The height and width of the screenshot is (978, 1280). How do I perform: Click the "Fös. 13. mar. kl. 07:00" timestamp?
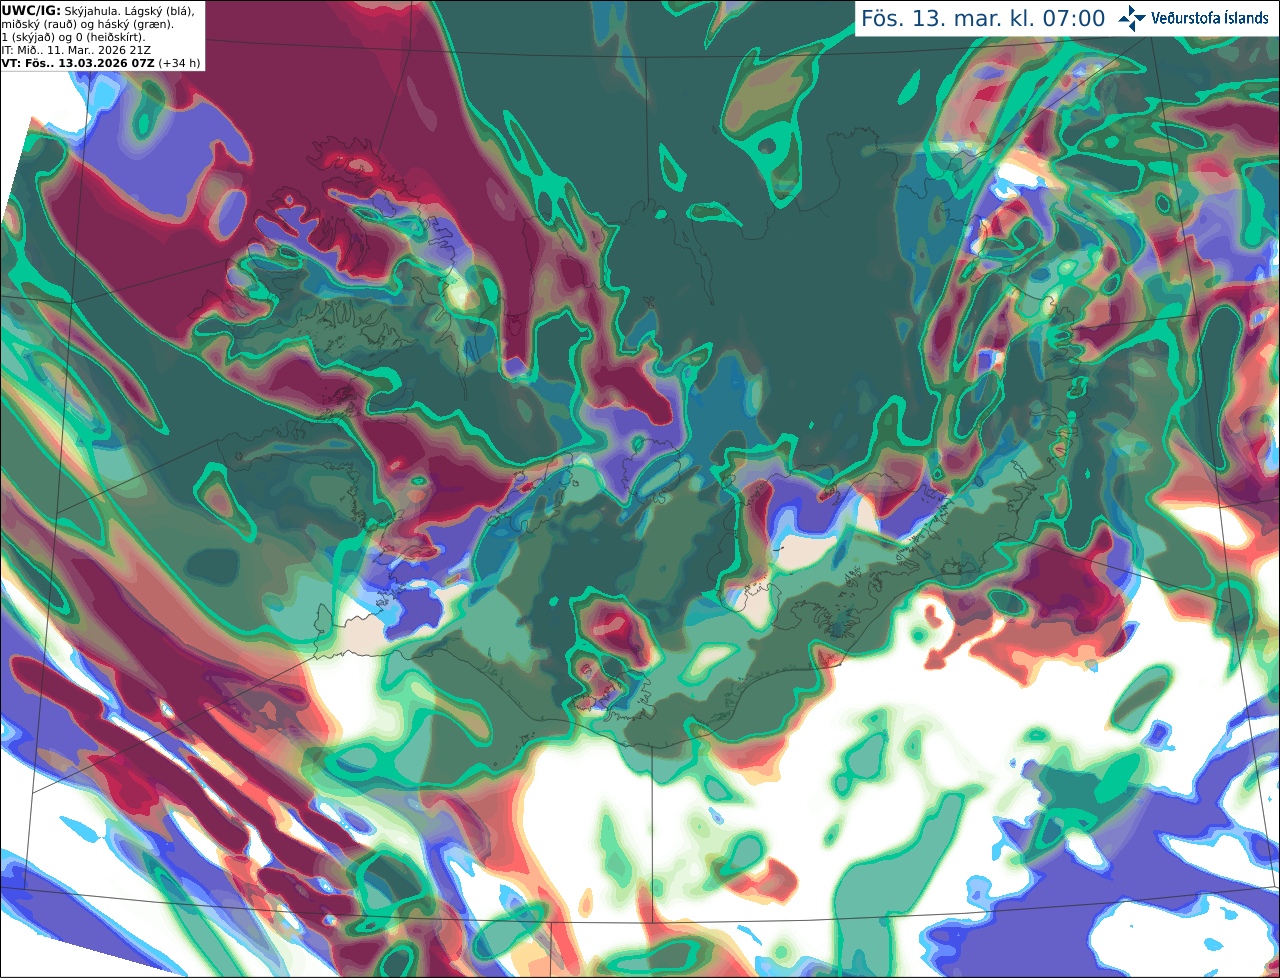pos(983,19)
